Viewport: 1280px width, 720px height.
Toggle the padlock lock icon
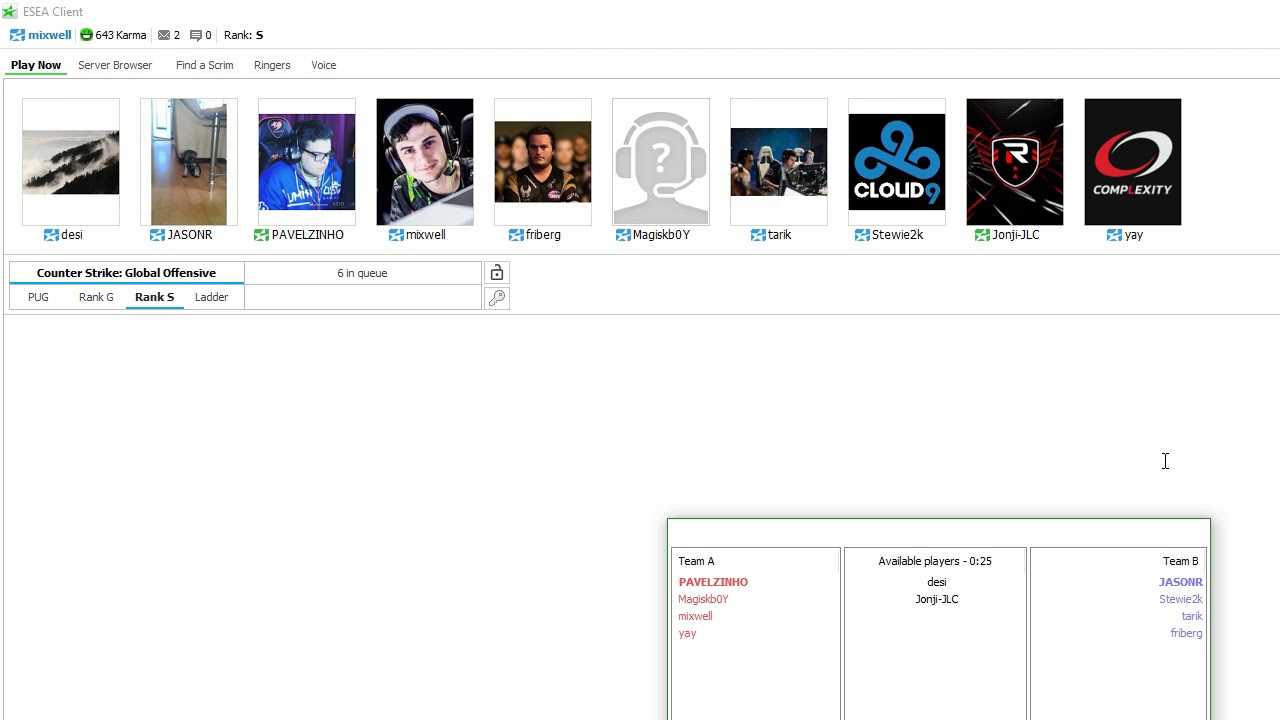[497, 273]
